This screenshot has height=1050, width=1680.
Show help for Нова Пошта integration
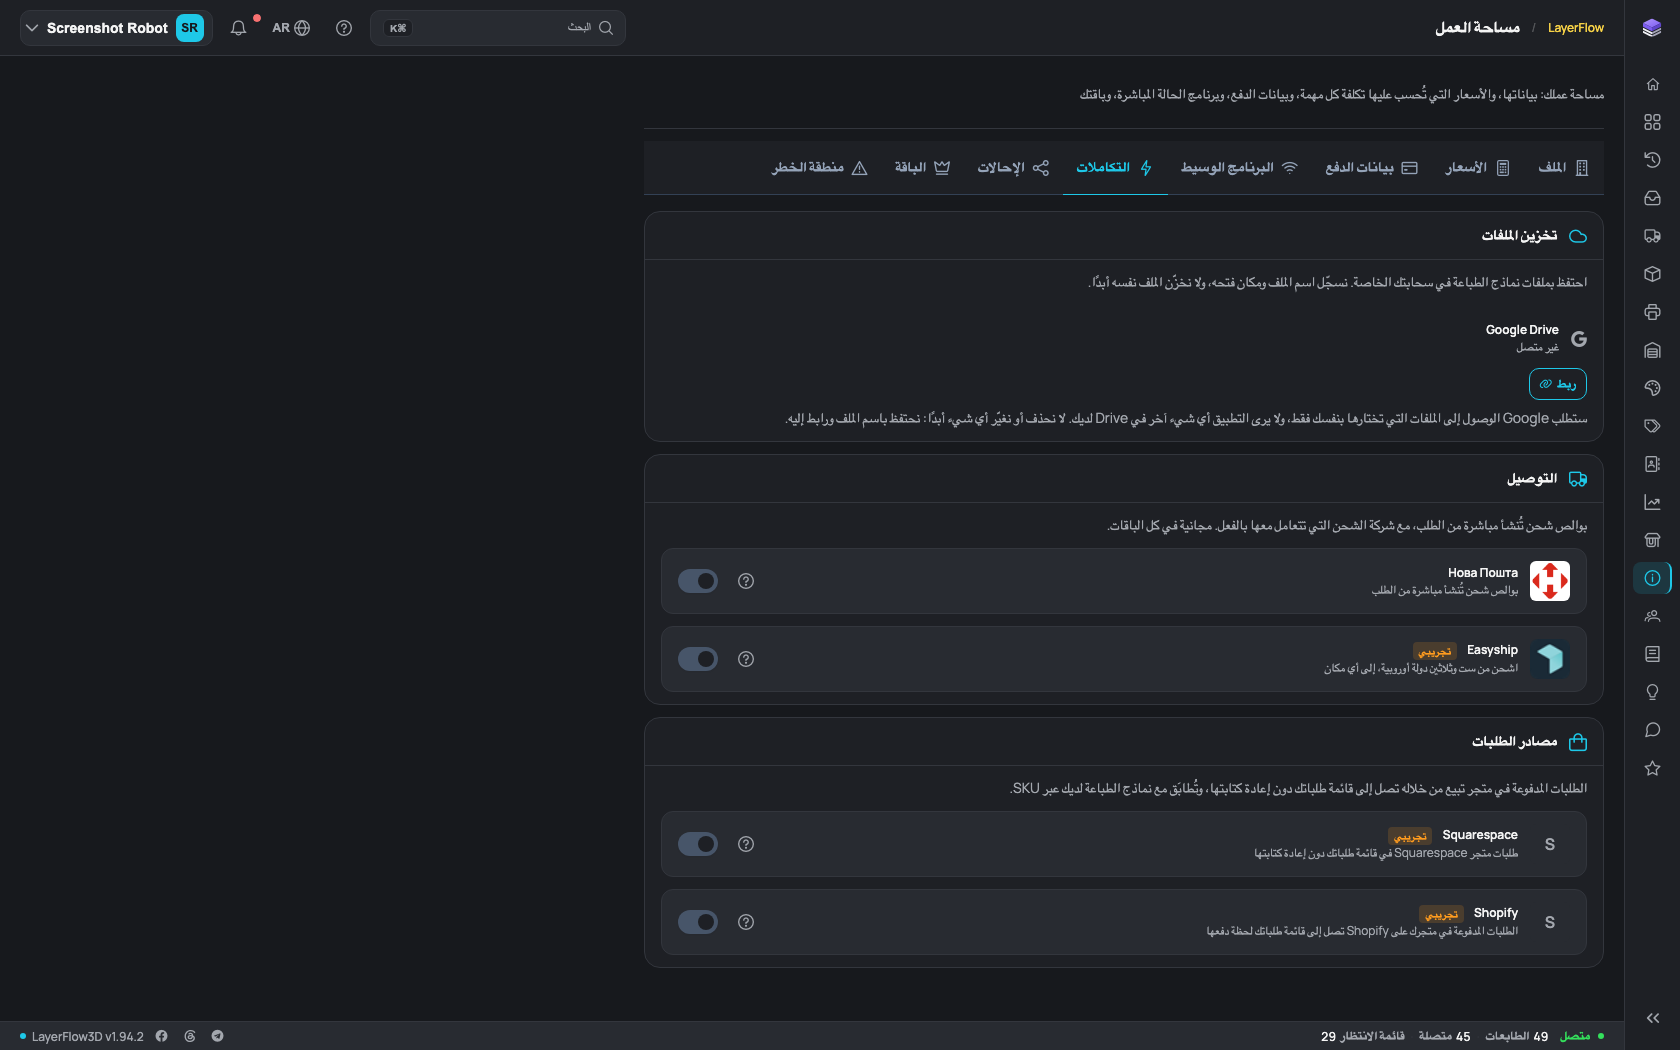click(746, 581)
